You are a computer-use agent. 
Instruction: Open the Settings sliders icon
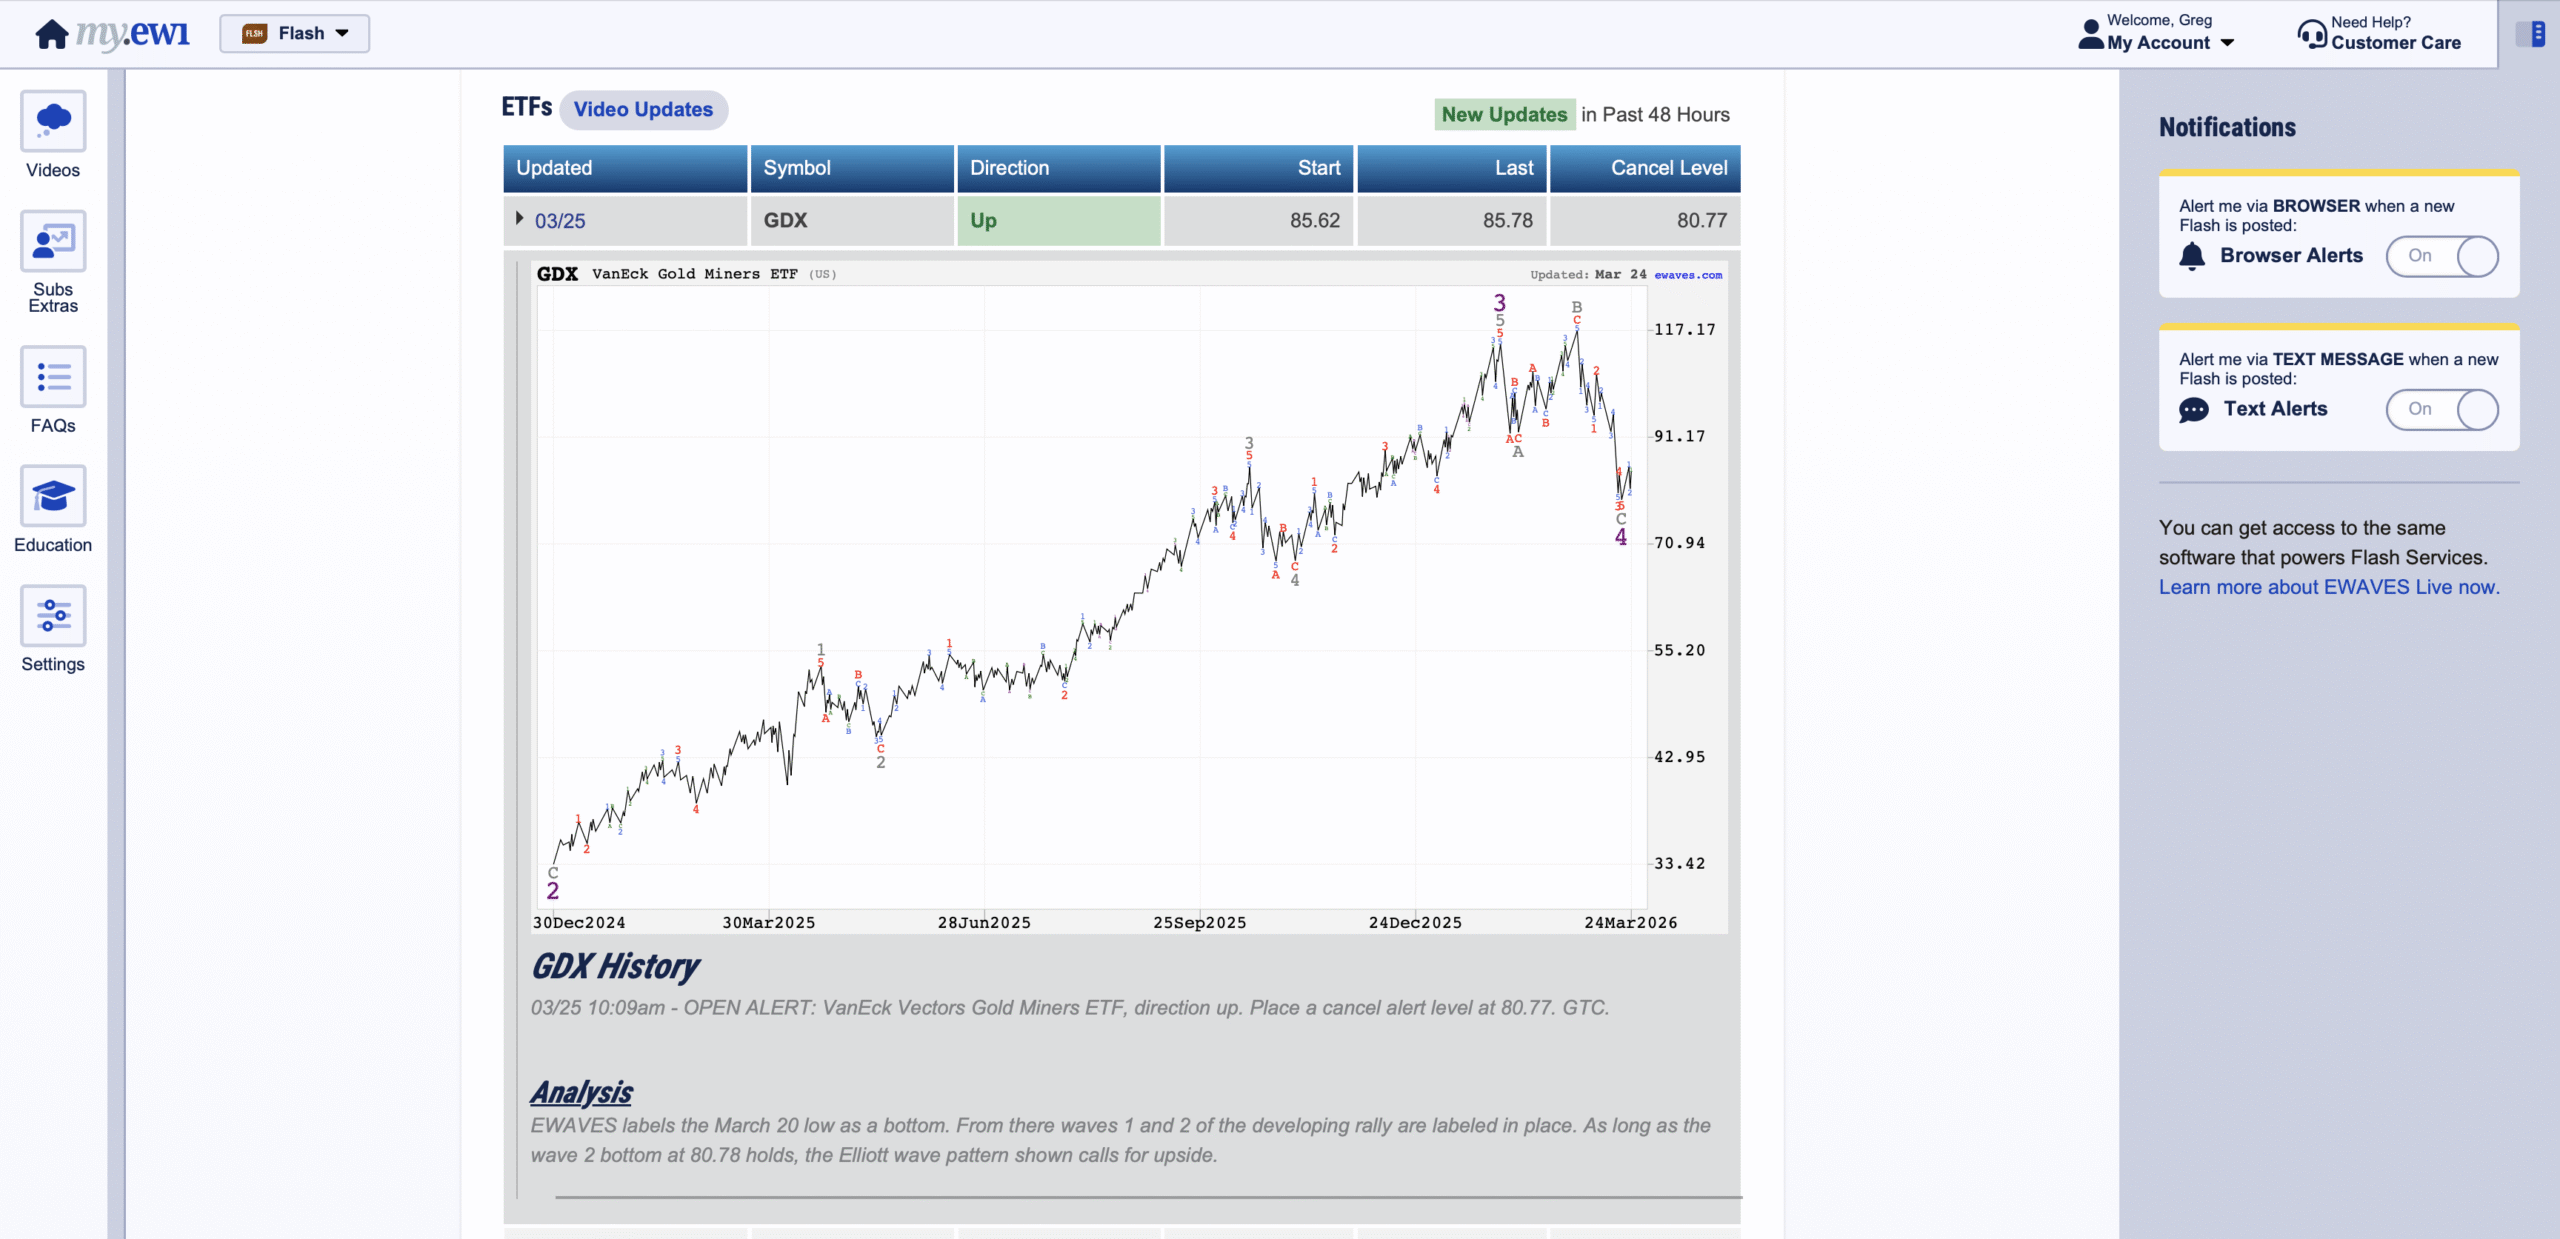(x=53, y=615)
